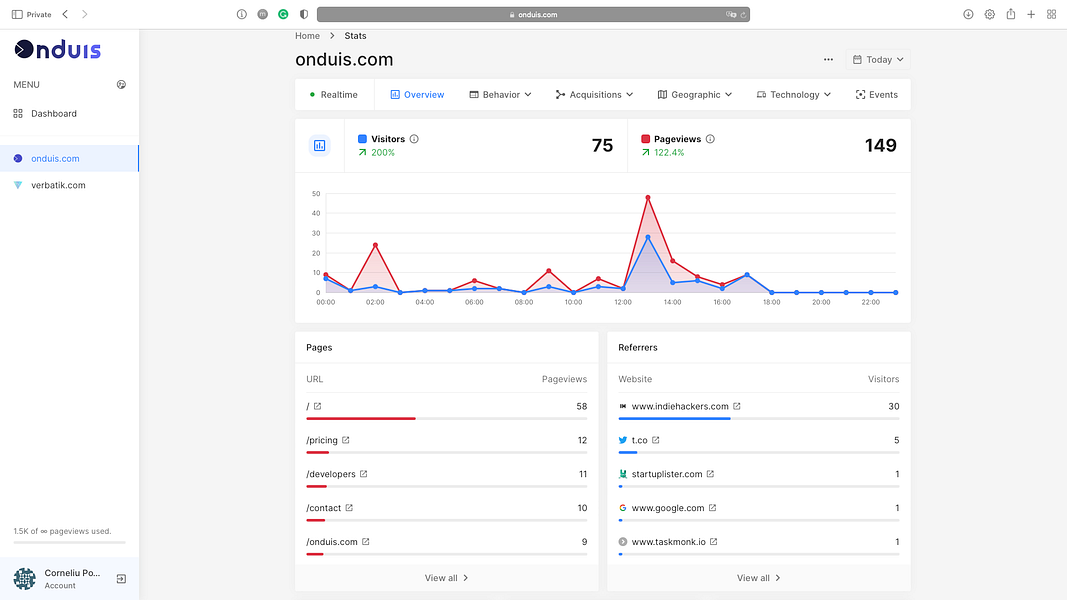Screen dimensions: 1067x600
Task: Open the ellipsis more-options menu
Action: coord(828,60)
